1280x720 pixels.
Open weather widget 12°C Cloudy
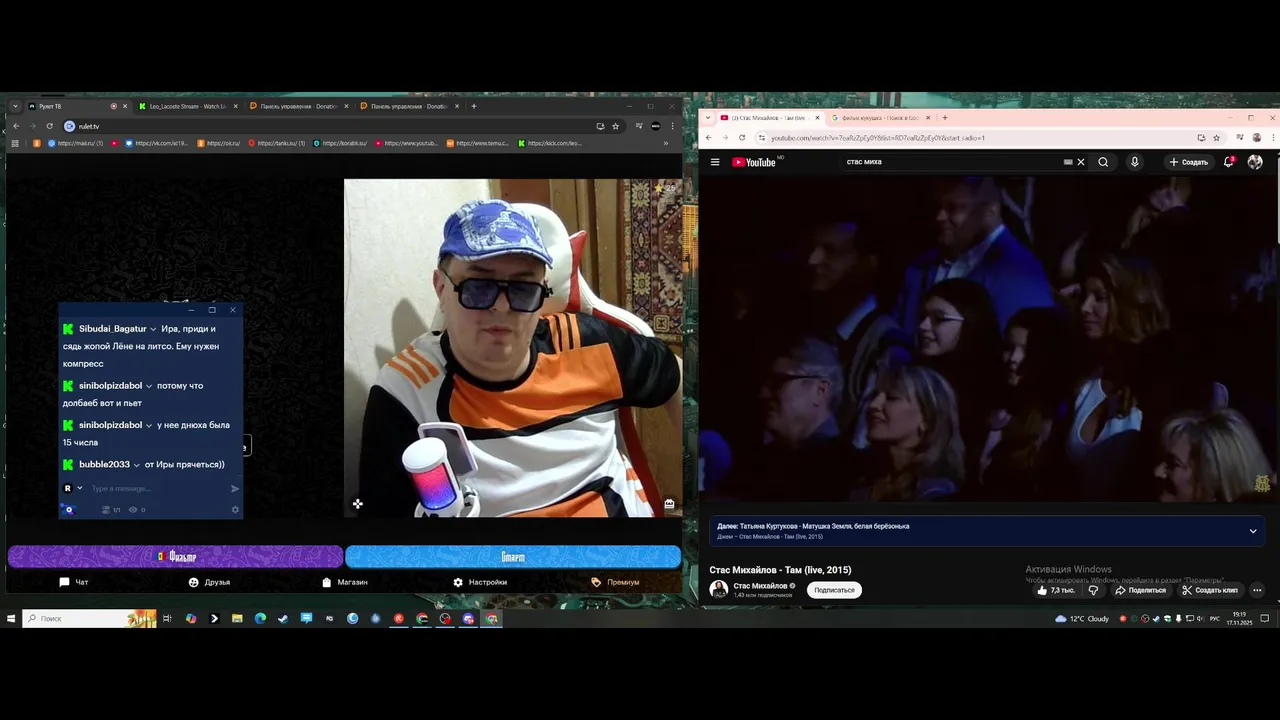pyautogui.click(x=1082, y=619)
